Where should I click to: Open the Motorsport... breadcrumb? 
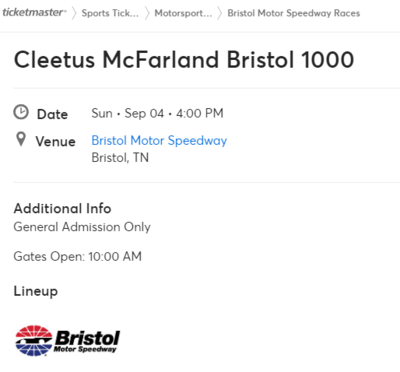pos(183,13)
